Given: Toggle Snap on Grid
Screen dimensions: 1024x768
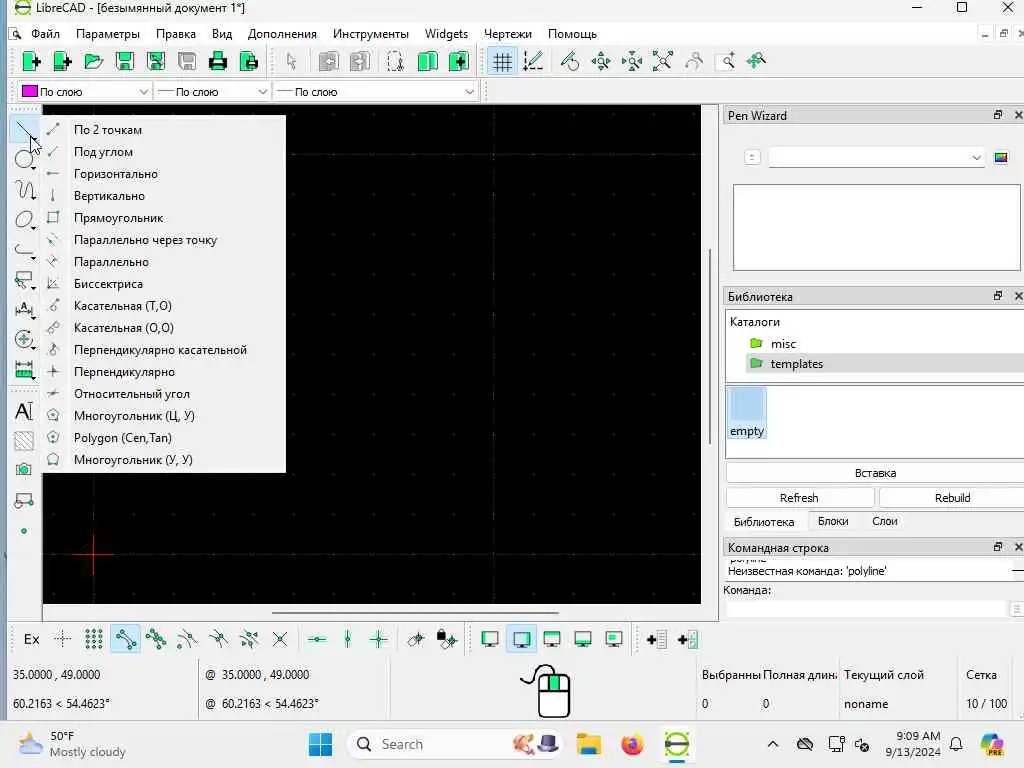Looking at the screenshot, I should coord(94,639).
